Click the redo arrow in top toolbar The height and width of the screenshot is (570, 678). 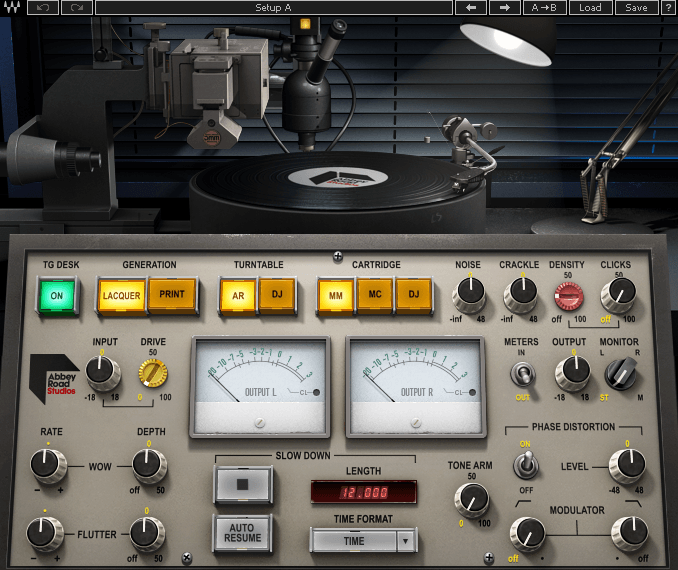pos(77,8)
